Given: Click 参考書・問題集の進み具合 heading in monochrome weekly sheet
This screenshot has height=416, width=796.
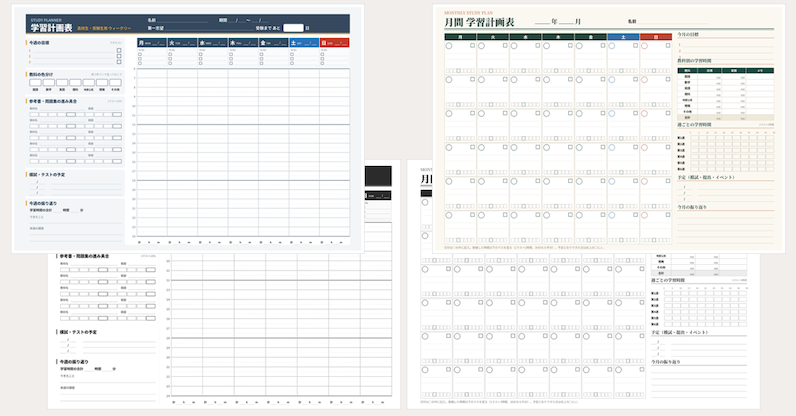Looking at the screenshot, I should 84,256.
